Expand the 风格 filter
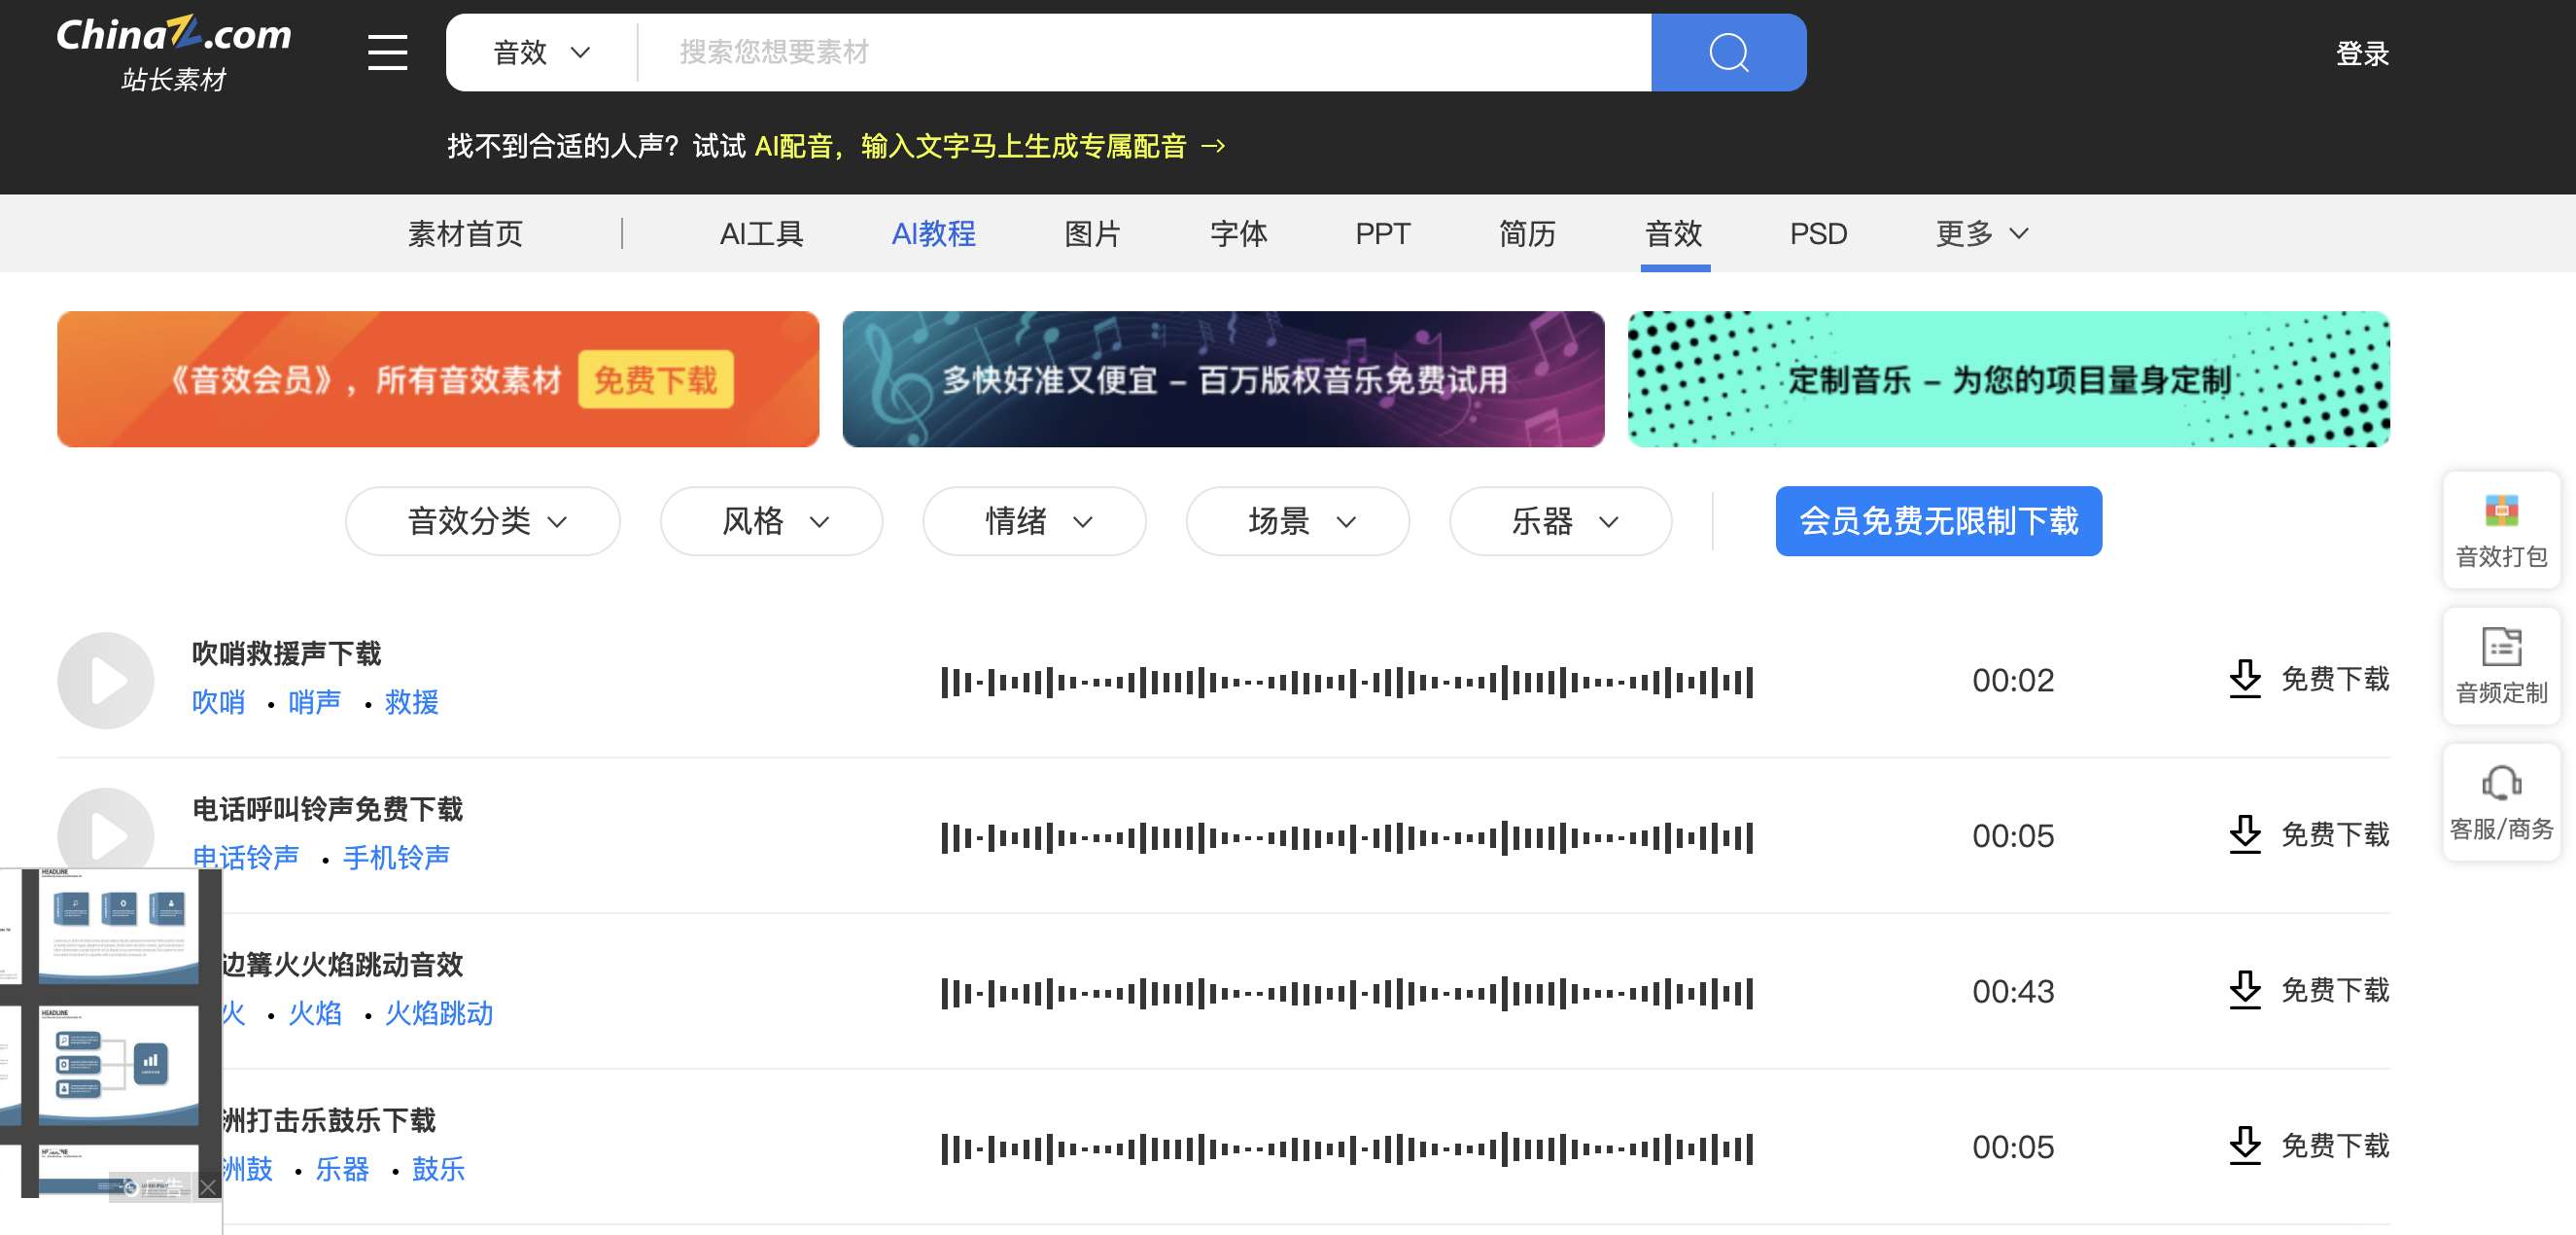 click(x=771, y=521)
